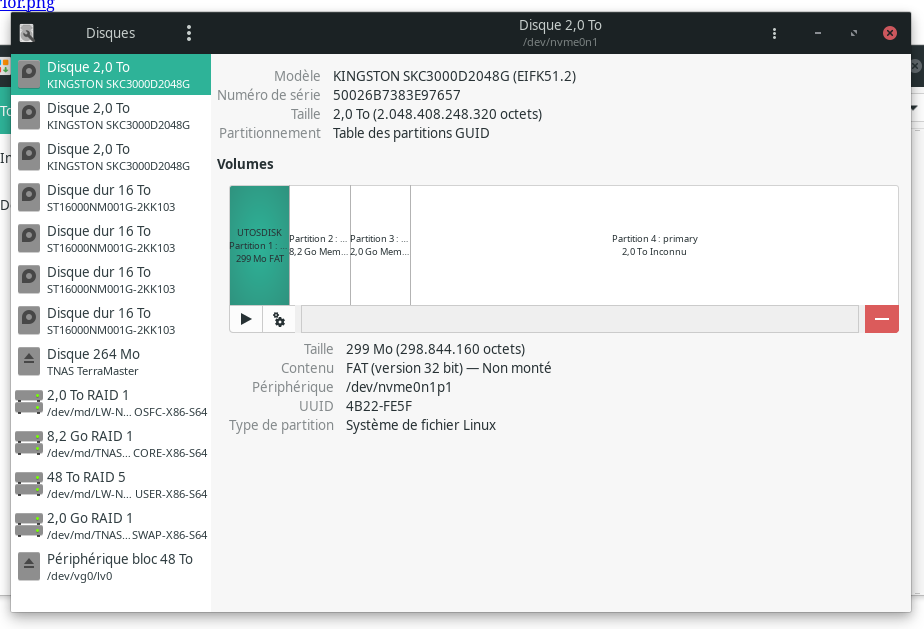This screenshot has height=629, width=924.
Task: Select the 8,2 Go RAID 1 array
Action: pyautogui.click(x=110, y=444)
